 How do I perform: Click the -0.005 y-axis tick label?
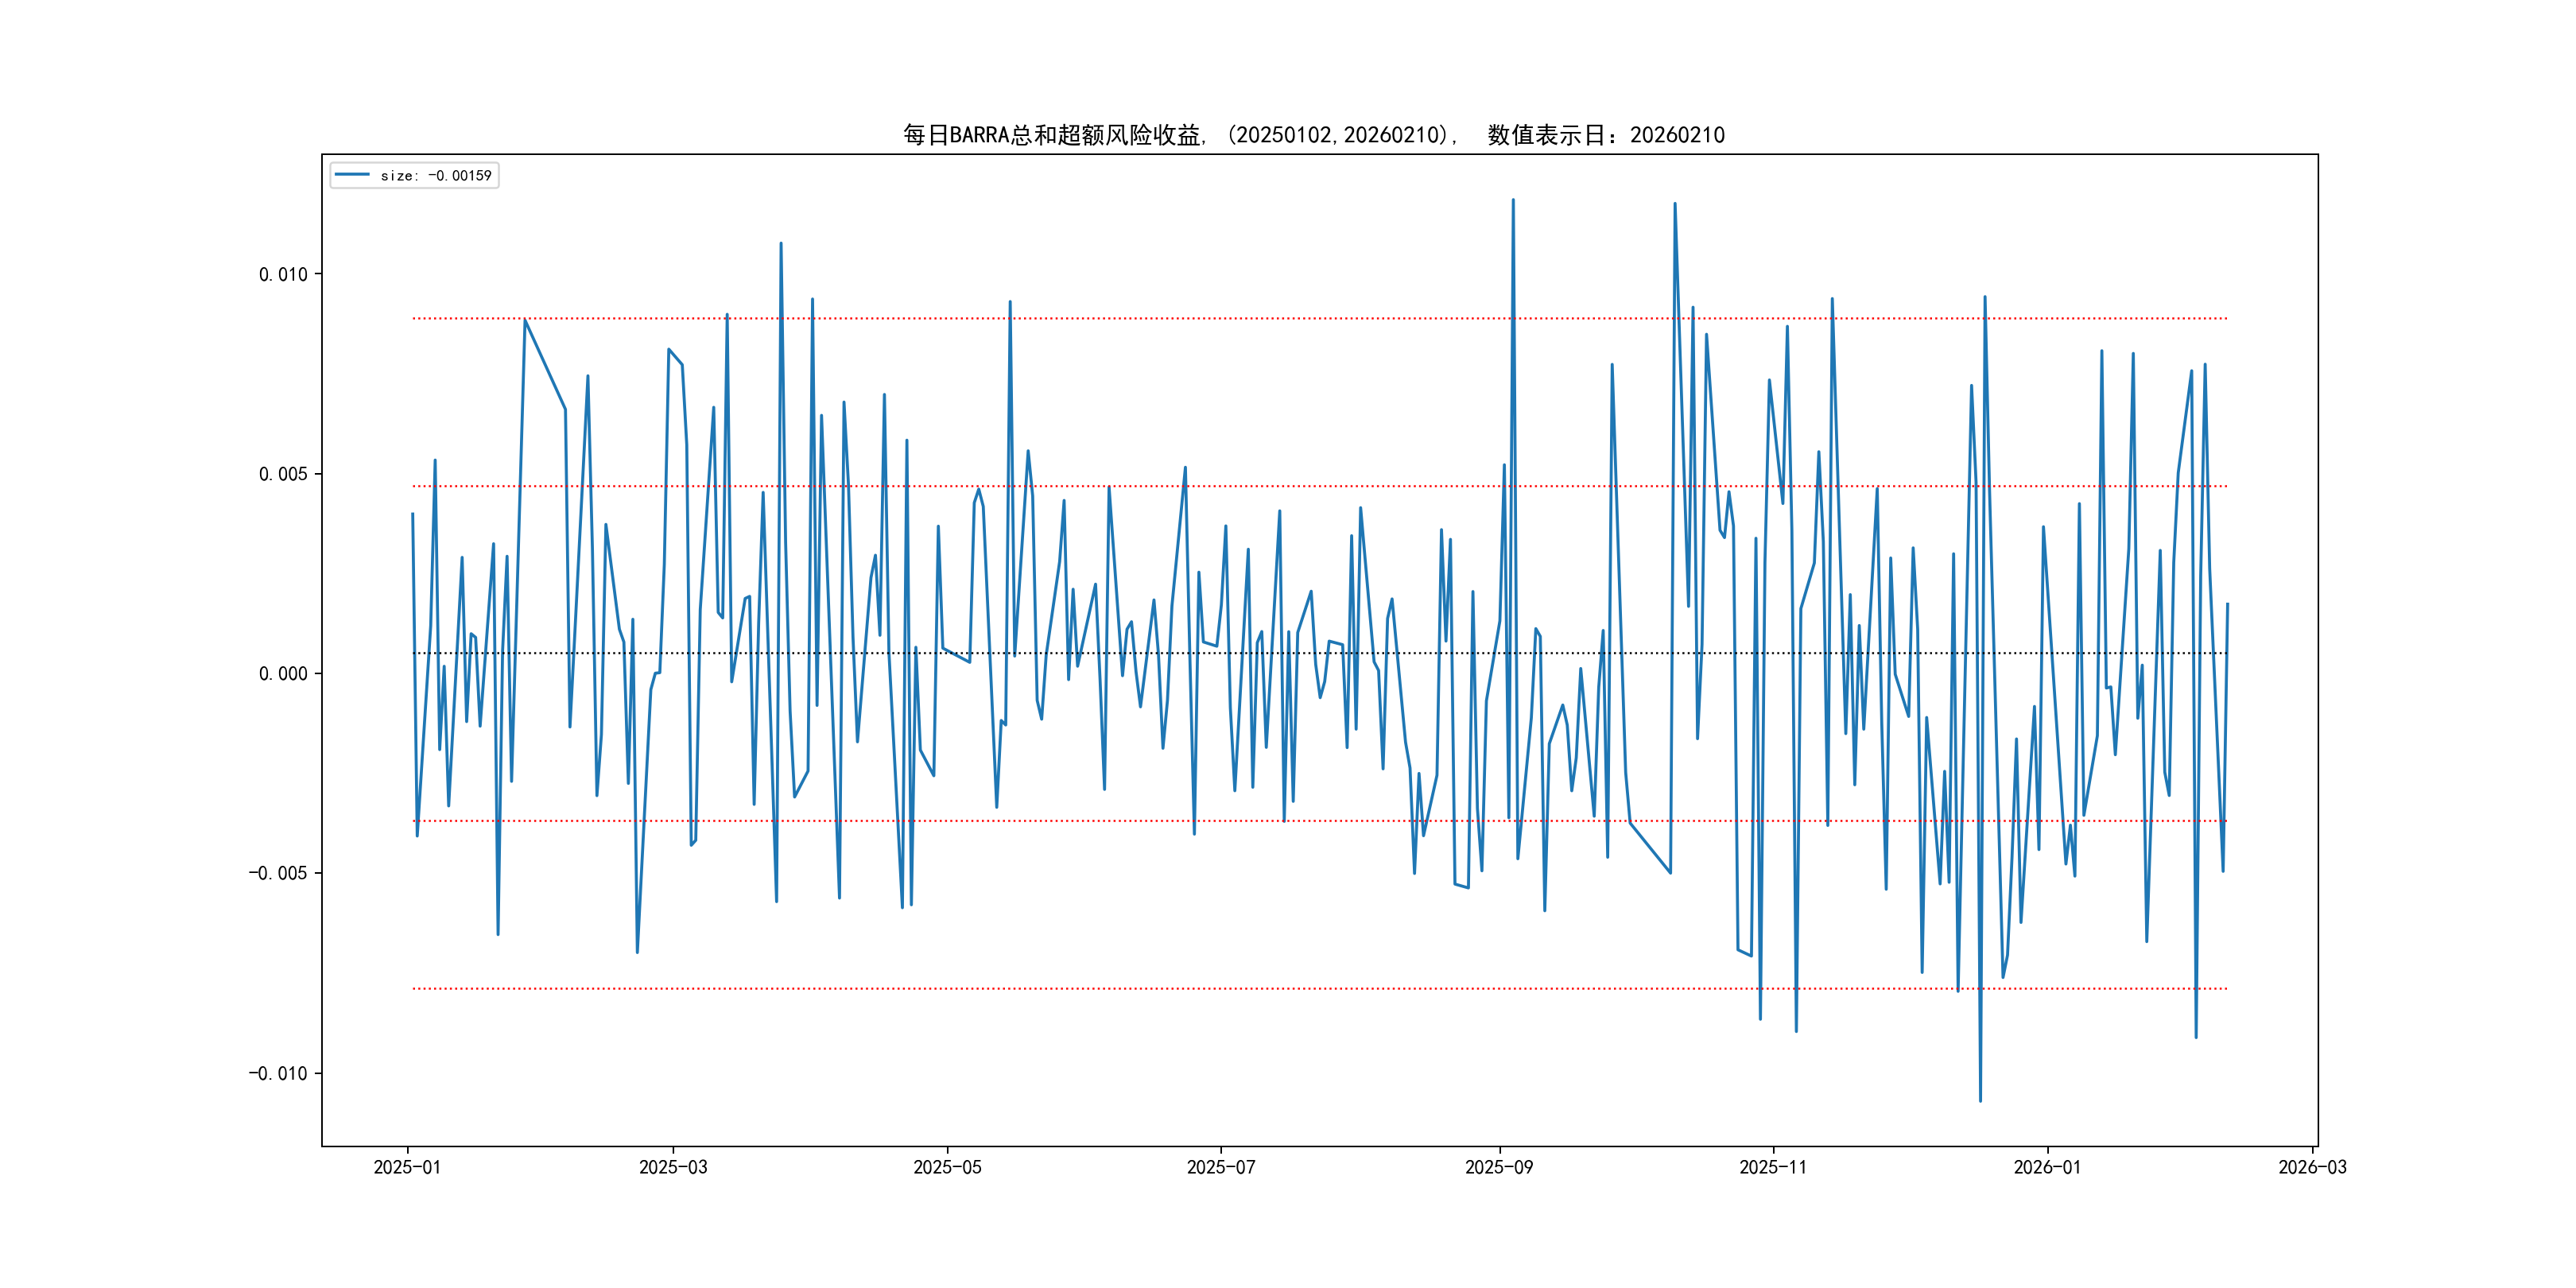click(x=278, y=873)
